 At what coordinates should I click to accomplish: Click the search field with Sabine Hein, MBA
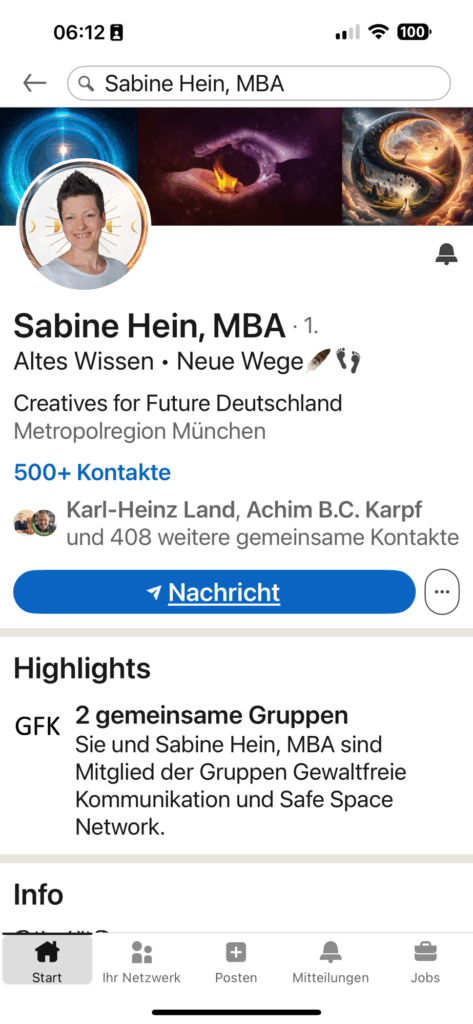tap(259, 83)
